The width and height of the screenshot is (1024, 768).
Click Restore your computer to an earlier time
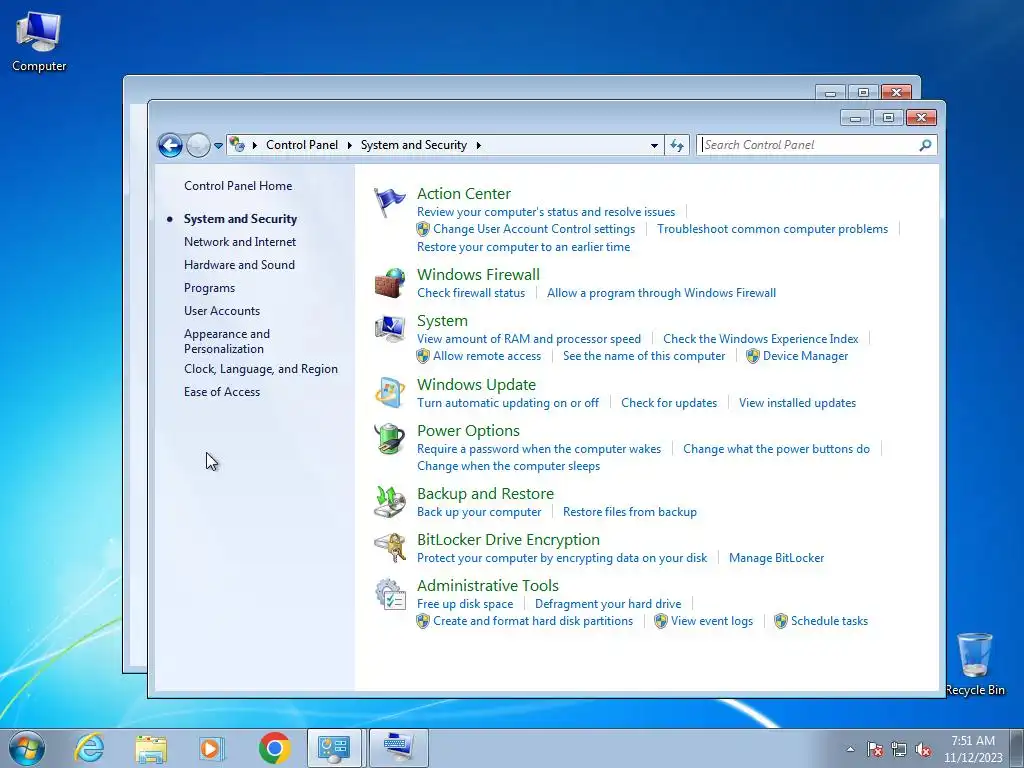point(523,247)
